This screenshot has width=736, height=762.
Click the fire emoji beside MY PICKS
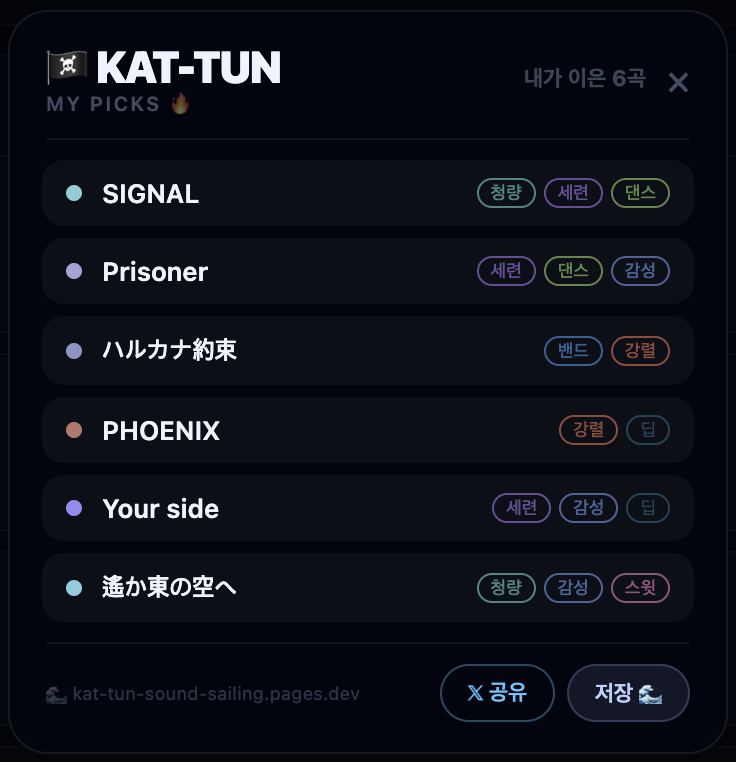(x=180, y=104)
